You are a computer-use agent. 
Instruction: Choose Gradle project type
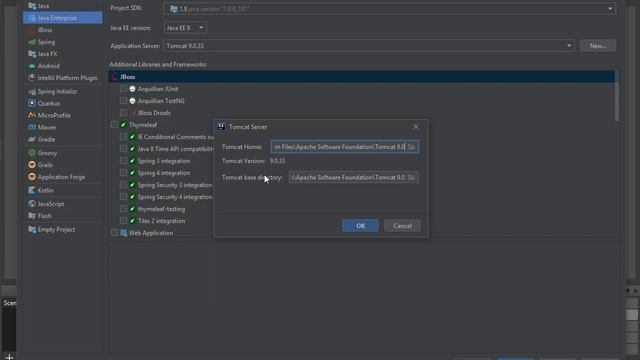coord(46,139)
